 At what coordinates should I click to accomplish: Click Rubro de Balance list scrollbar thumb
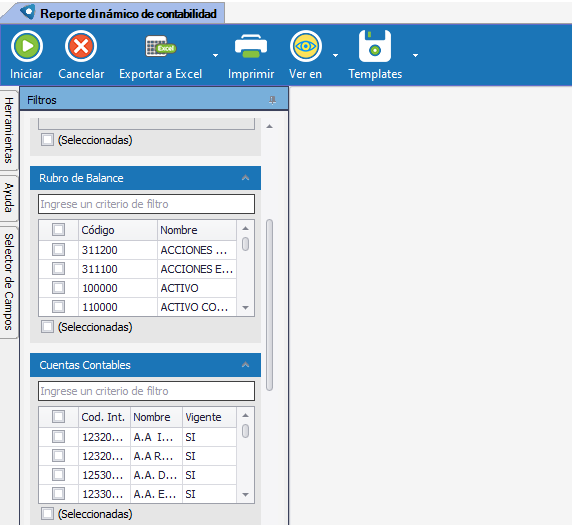246,244
